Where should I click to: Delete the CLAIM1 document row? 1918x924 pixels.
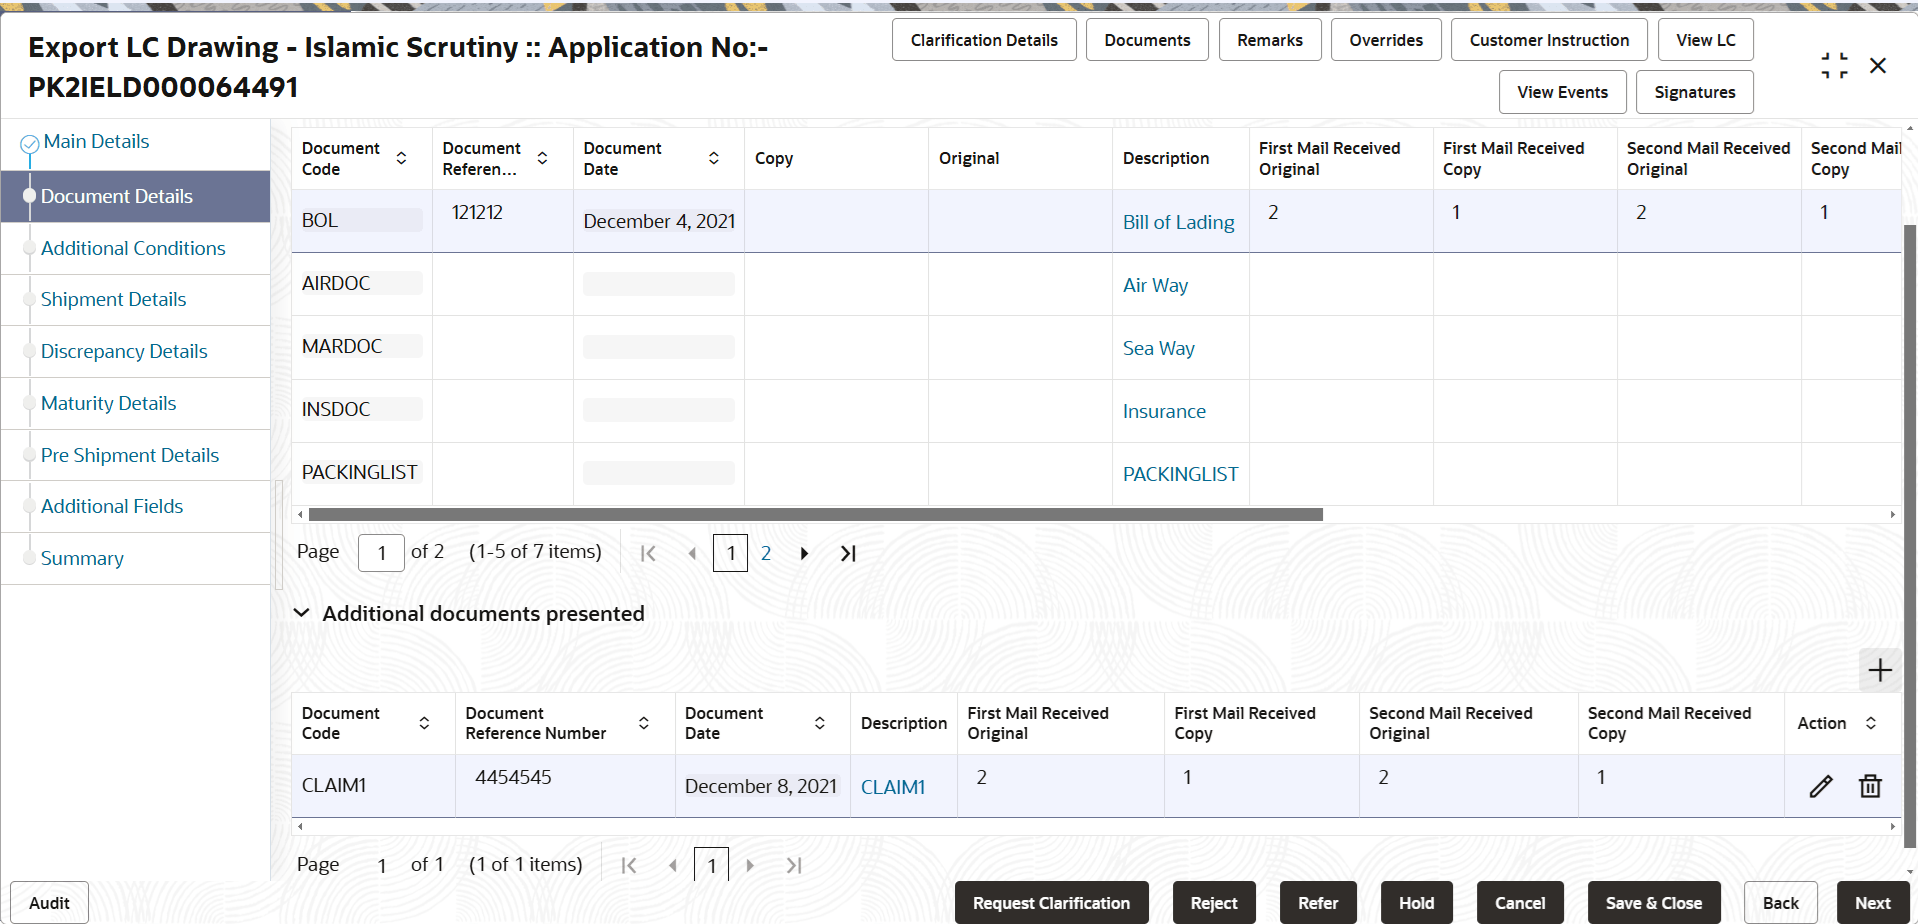tap(1870, 786)
